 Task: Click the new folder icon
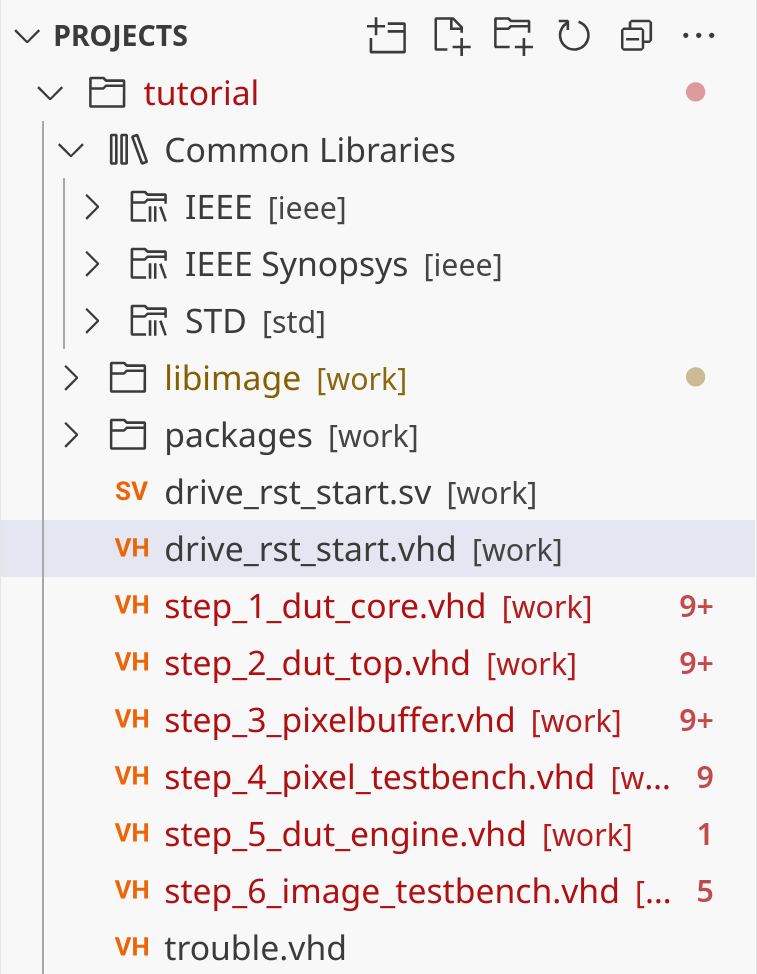tap(512, 37)
